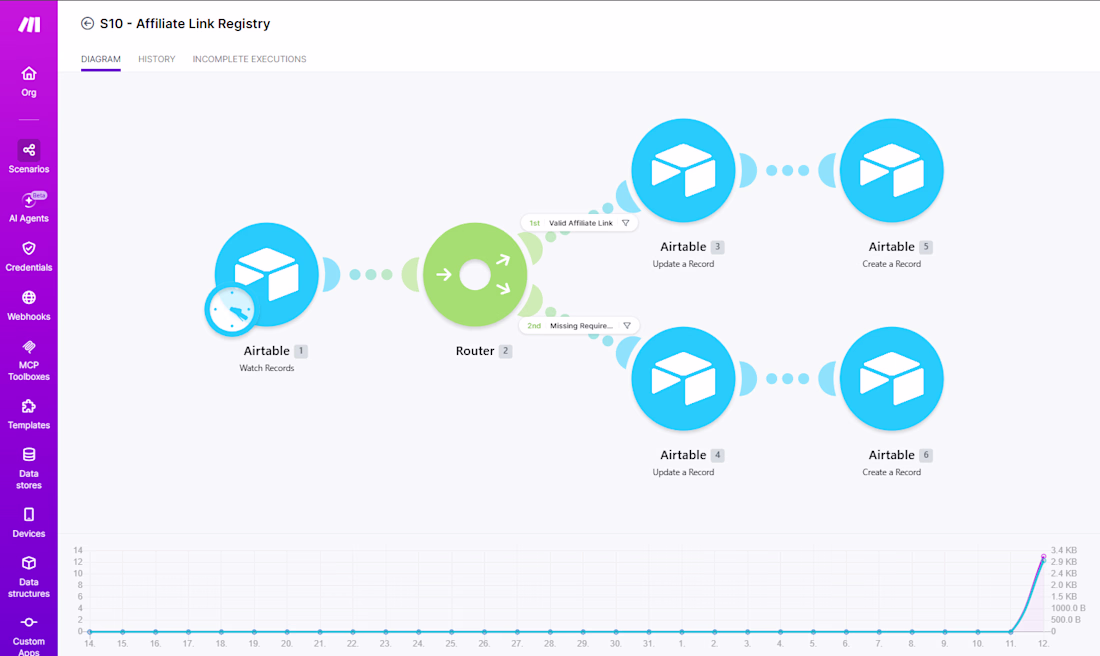Open the Scenarios section
The width and height of the screenshot is (1100, 656).
[x=29, y=157]
